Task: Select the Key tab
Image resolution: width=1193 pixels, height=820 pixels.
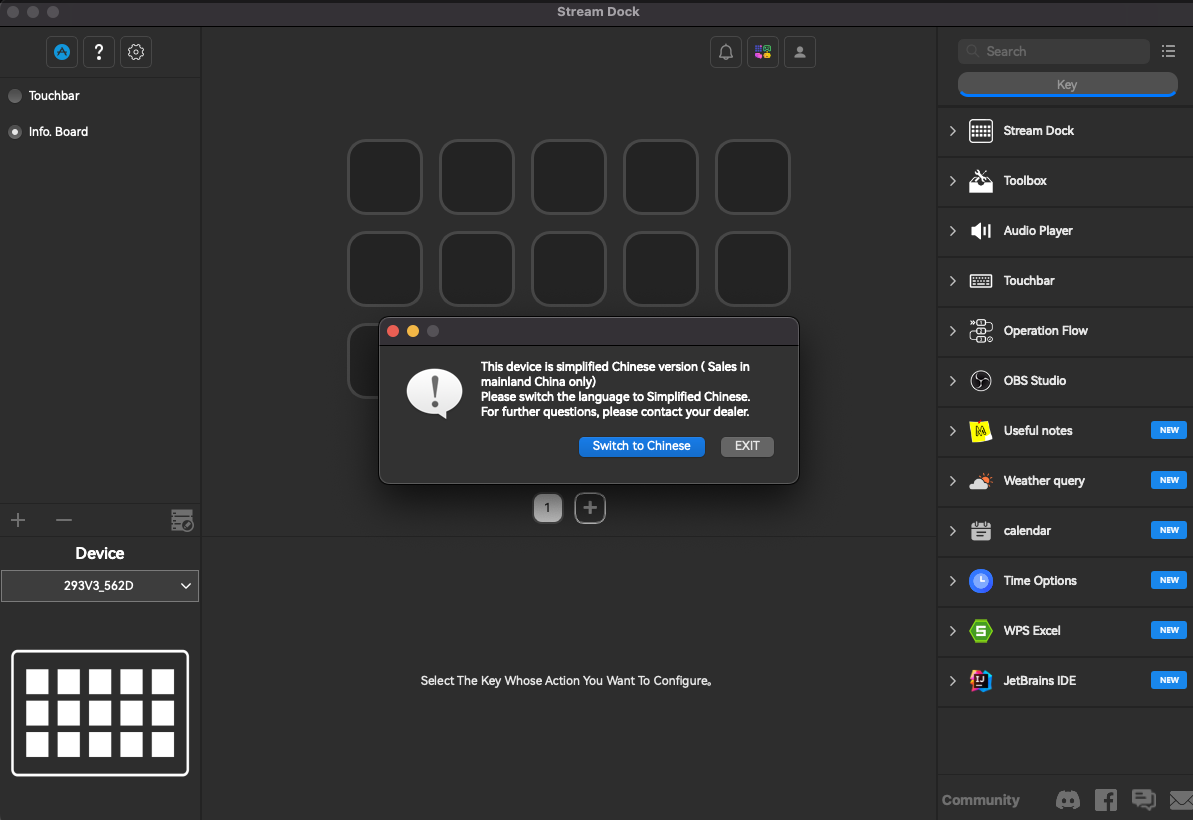Action: (1067, 84)
